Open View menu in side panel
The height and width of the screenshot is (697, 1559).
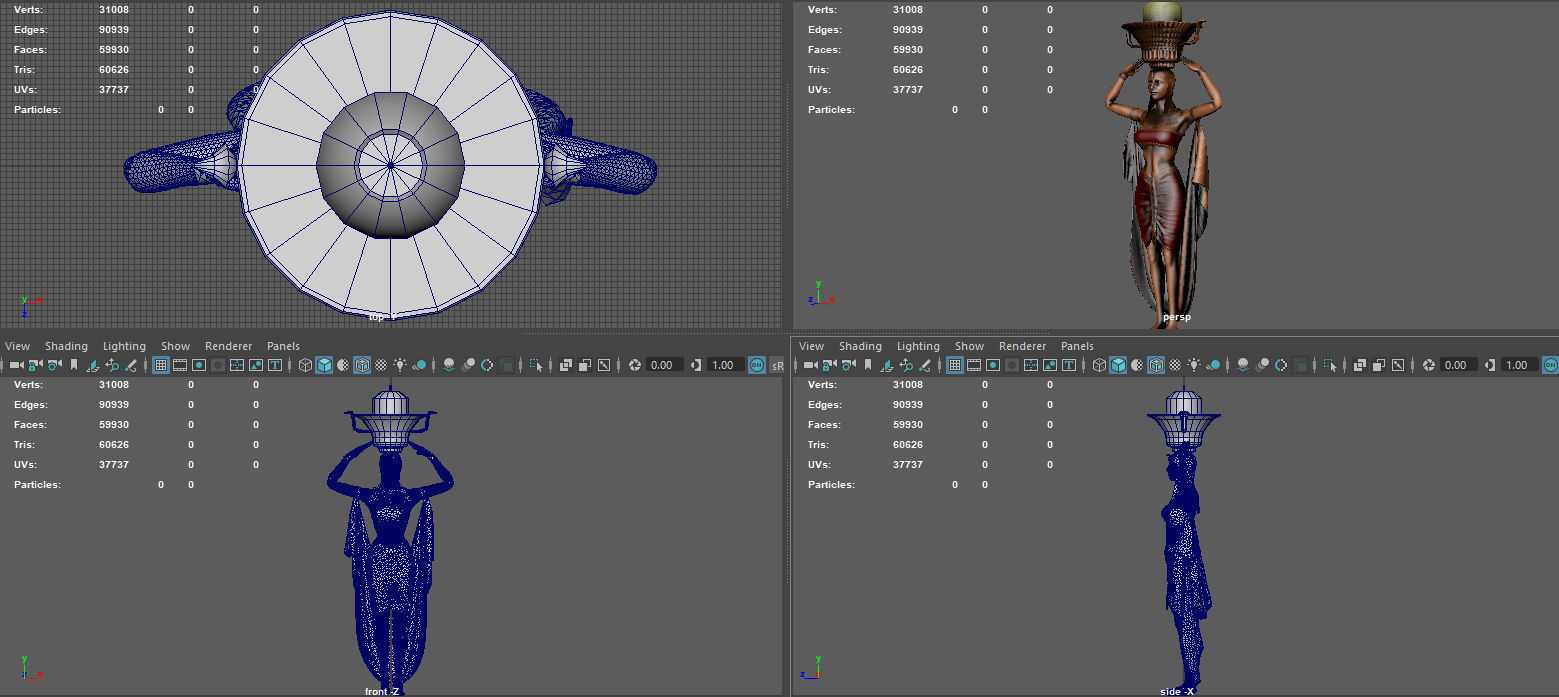812,346
